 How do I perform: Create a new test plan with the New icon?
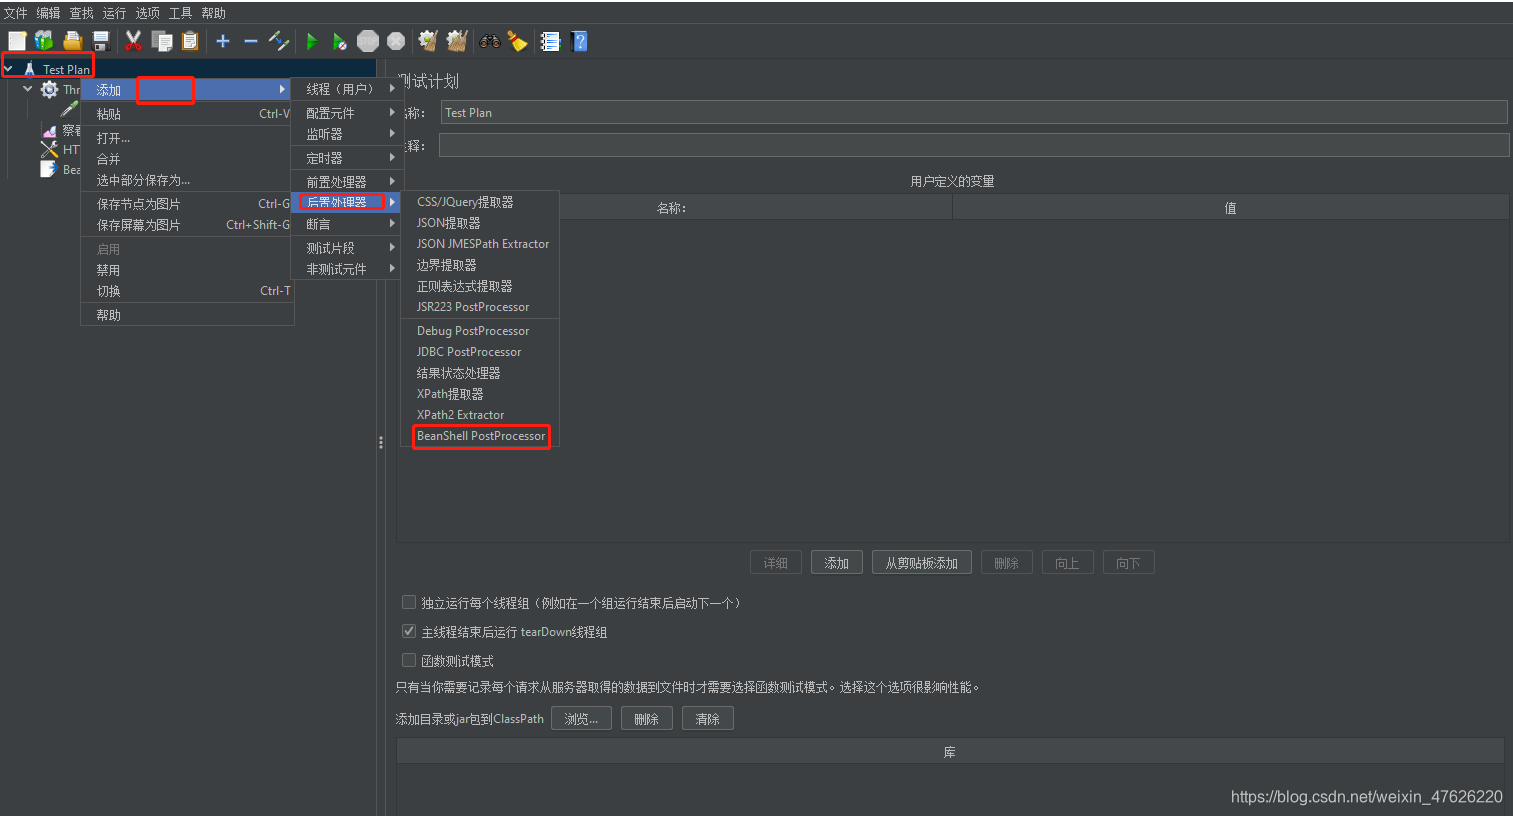tap(17, 41)
